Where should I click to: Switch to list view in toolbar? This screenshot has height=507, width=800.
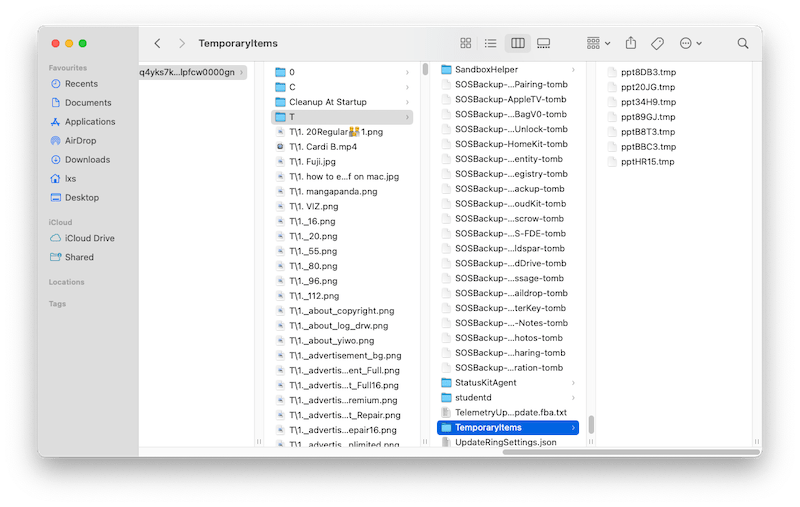(491, 44)
